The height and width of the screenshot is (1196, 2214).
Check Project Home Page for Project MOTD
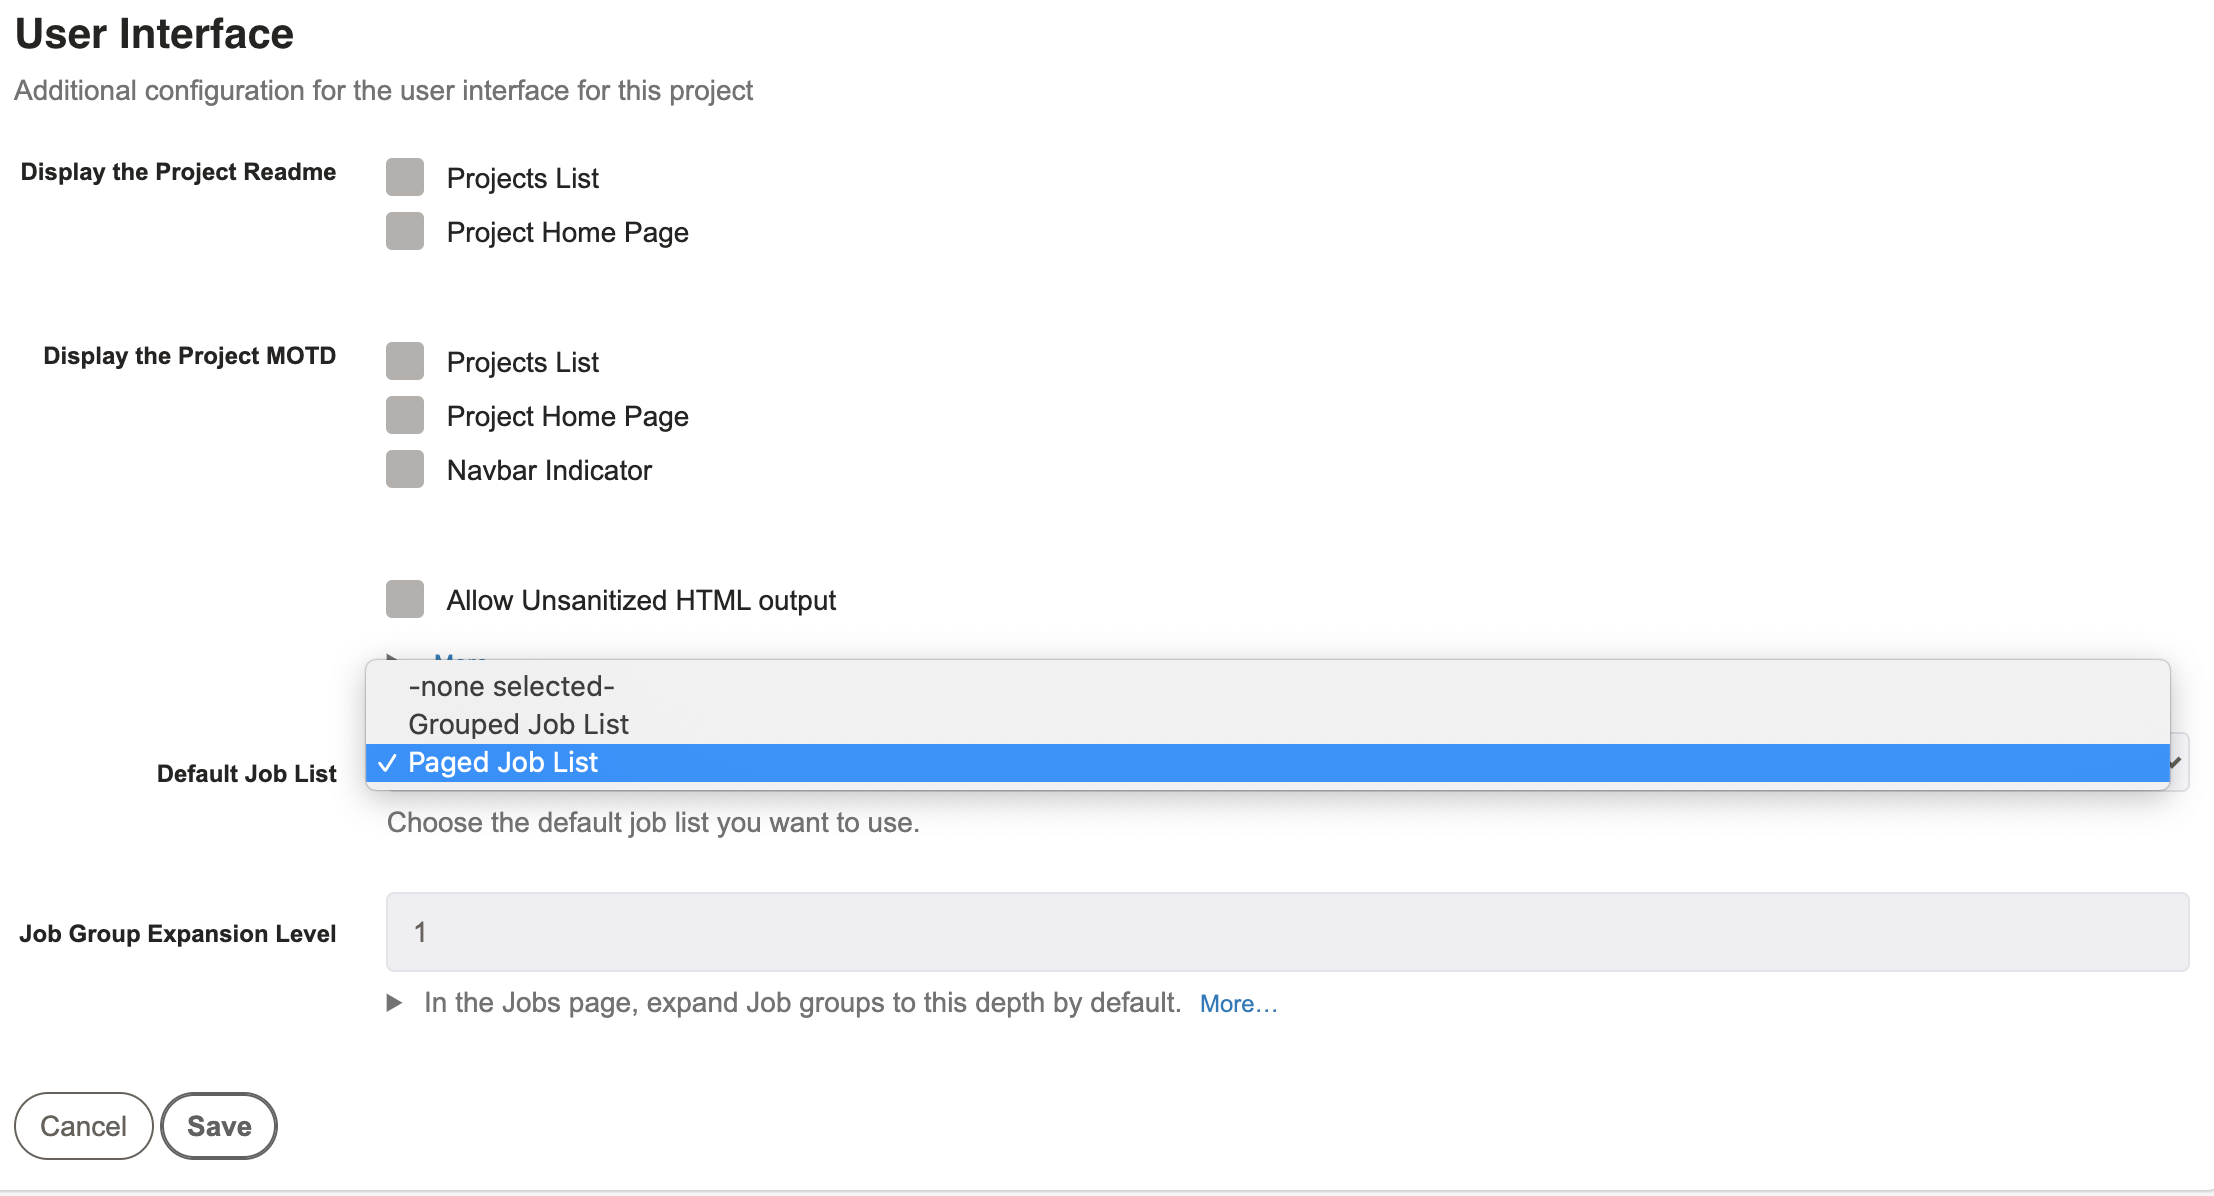405,415
